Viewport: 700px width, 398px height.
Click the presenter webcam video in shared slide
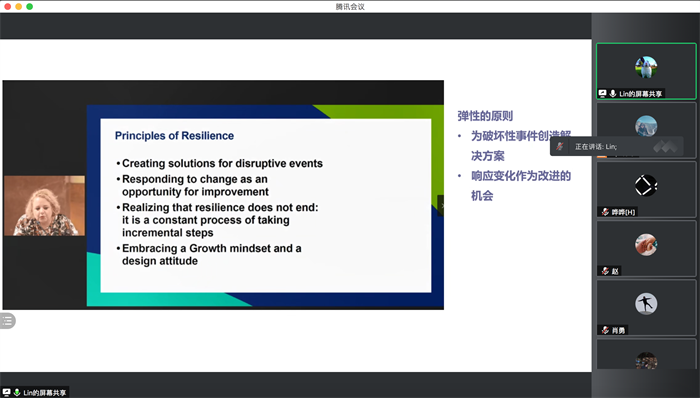click(x=44, y=206)
